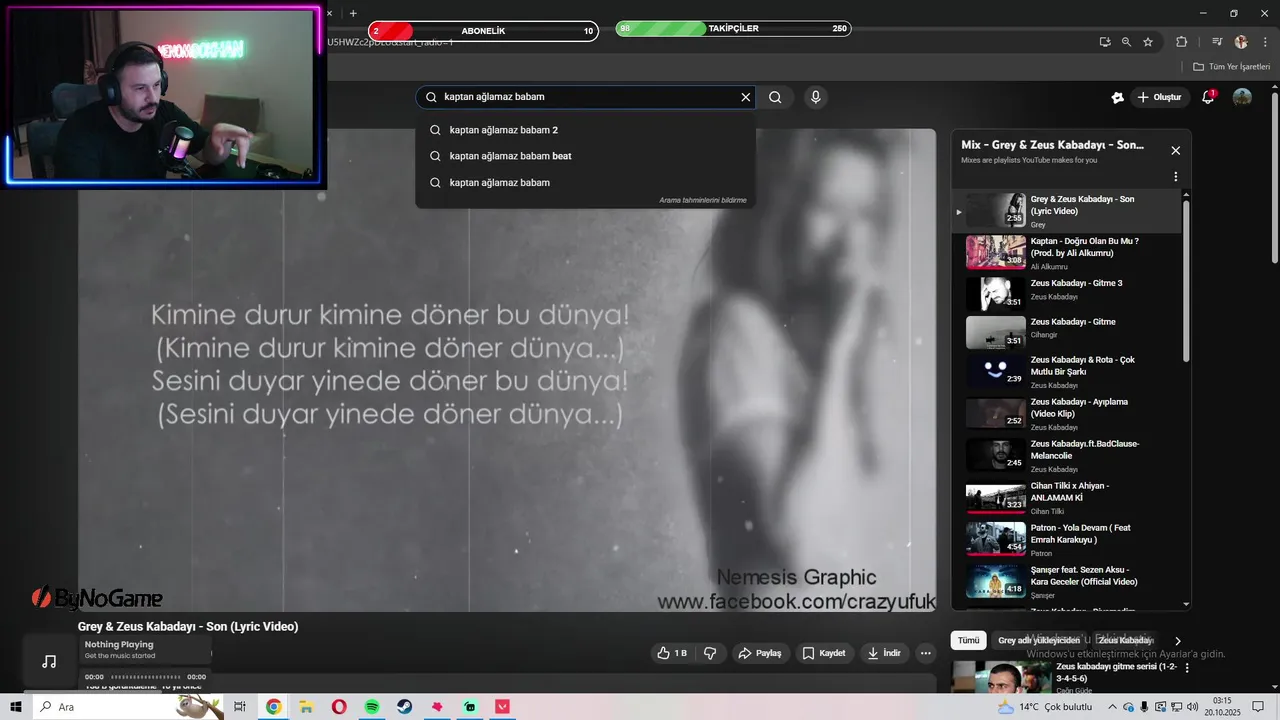Open File Explorer from taskbar

[306, 707]
